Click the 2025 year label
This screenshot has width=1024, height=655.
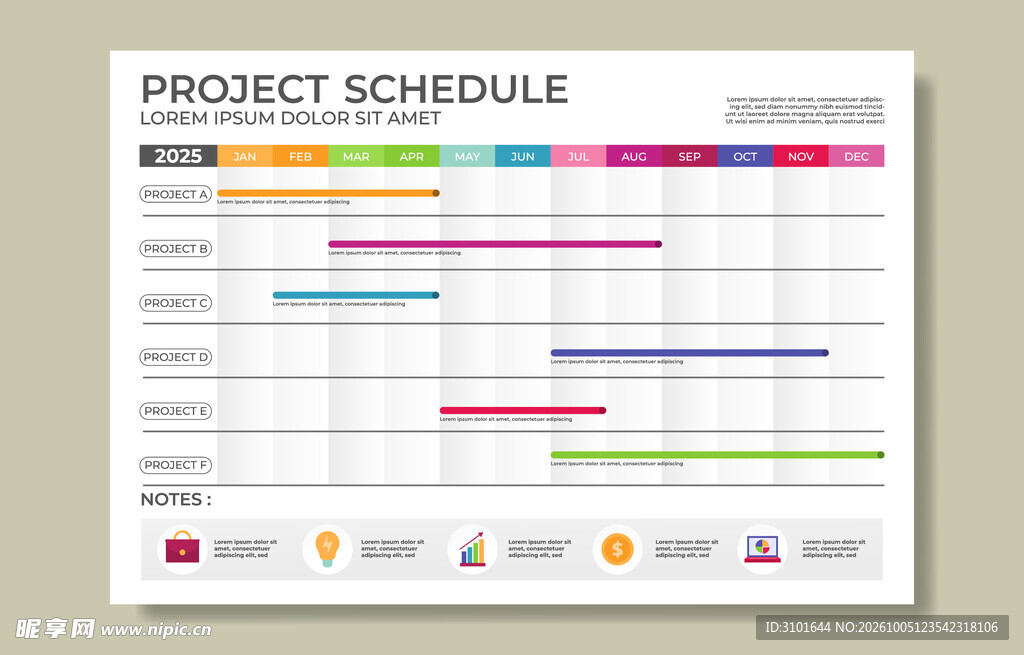(178, 156)
